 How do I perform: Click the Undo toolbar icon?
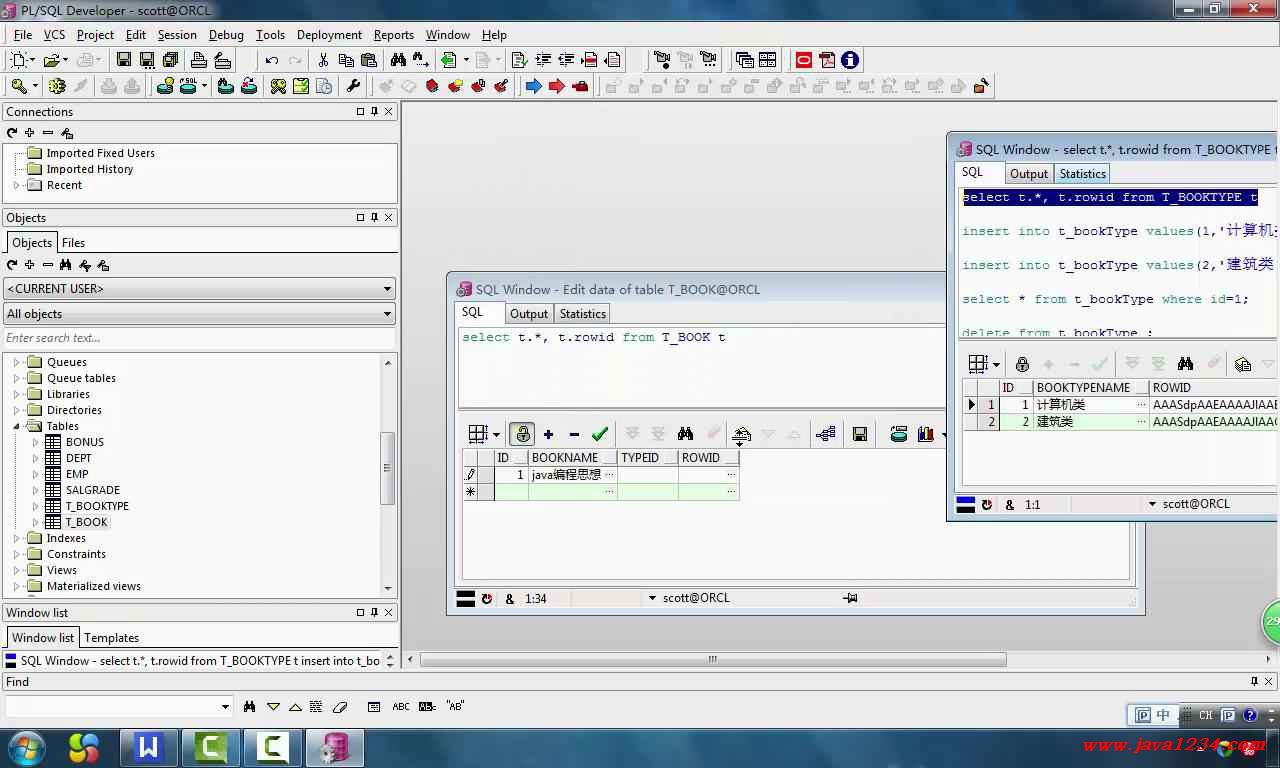[x=272, y=60]
